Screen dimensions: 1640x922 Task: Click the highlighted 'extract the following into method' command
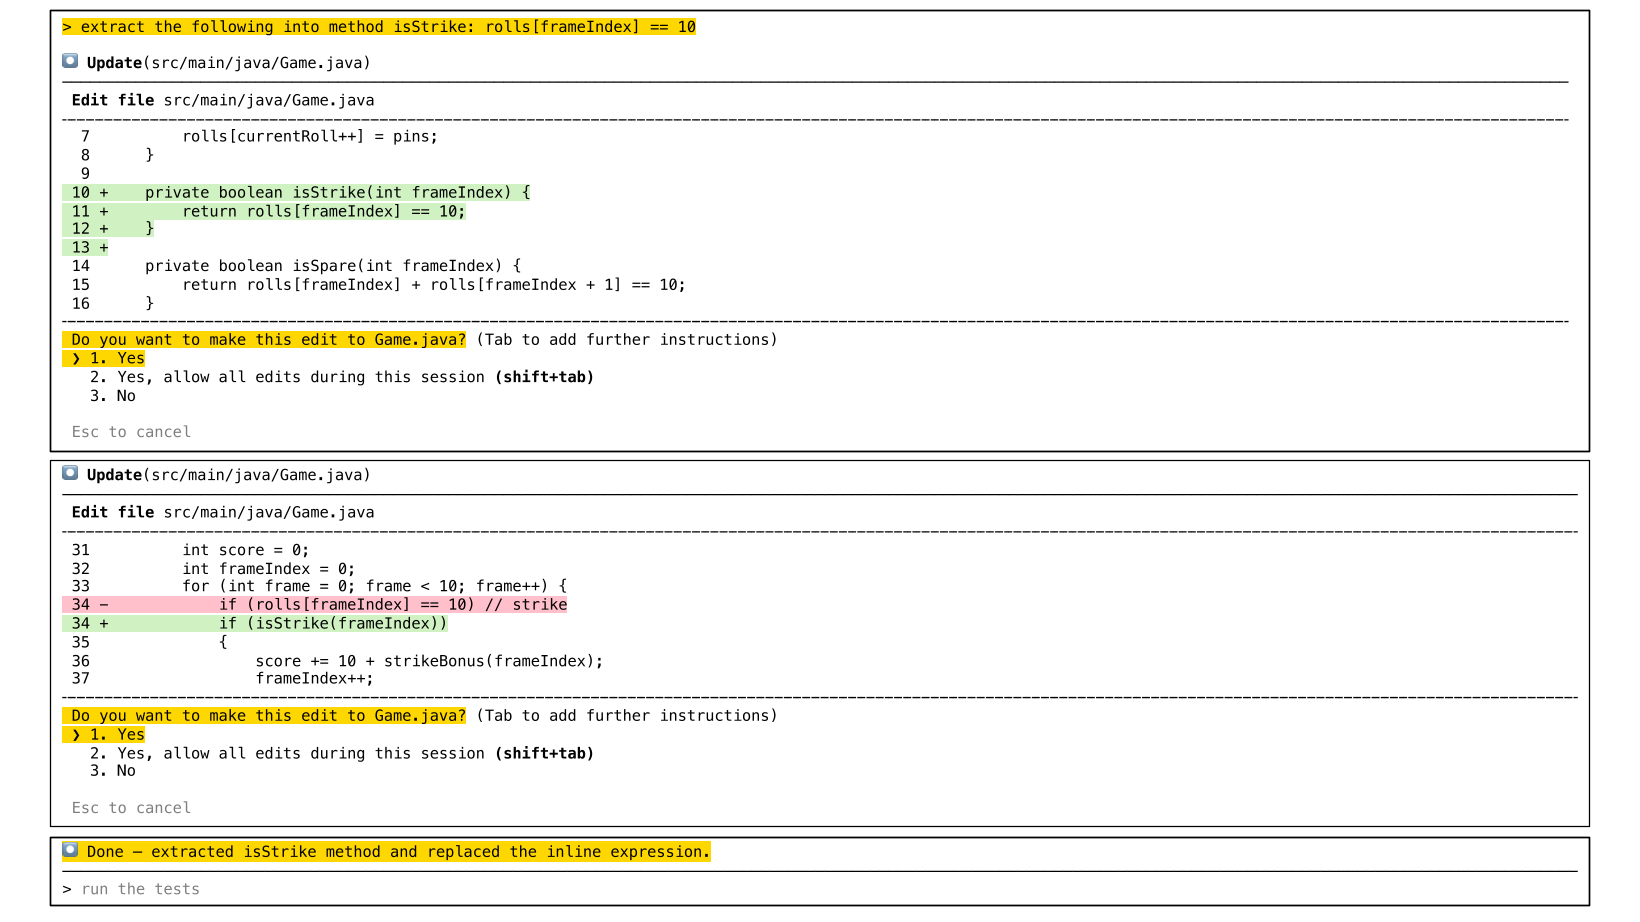pos(379,27)
